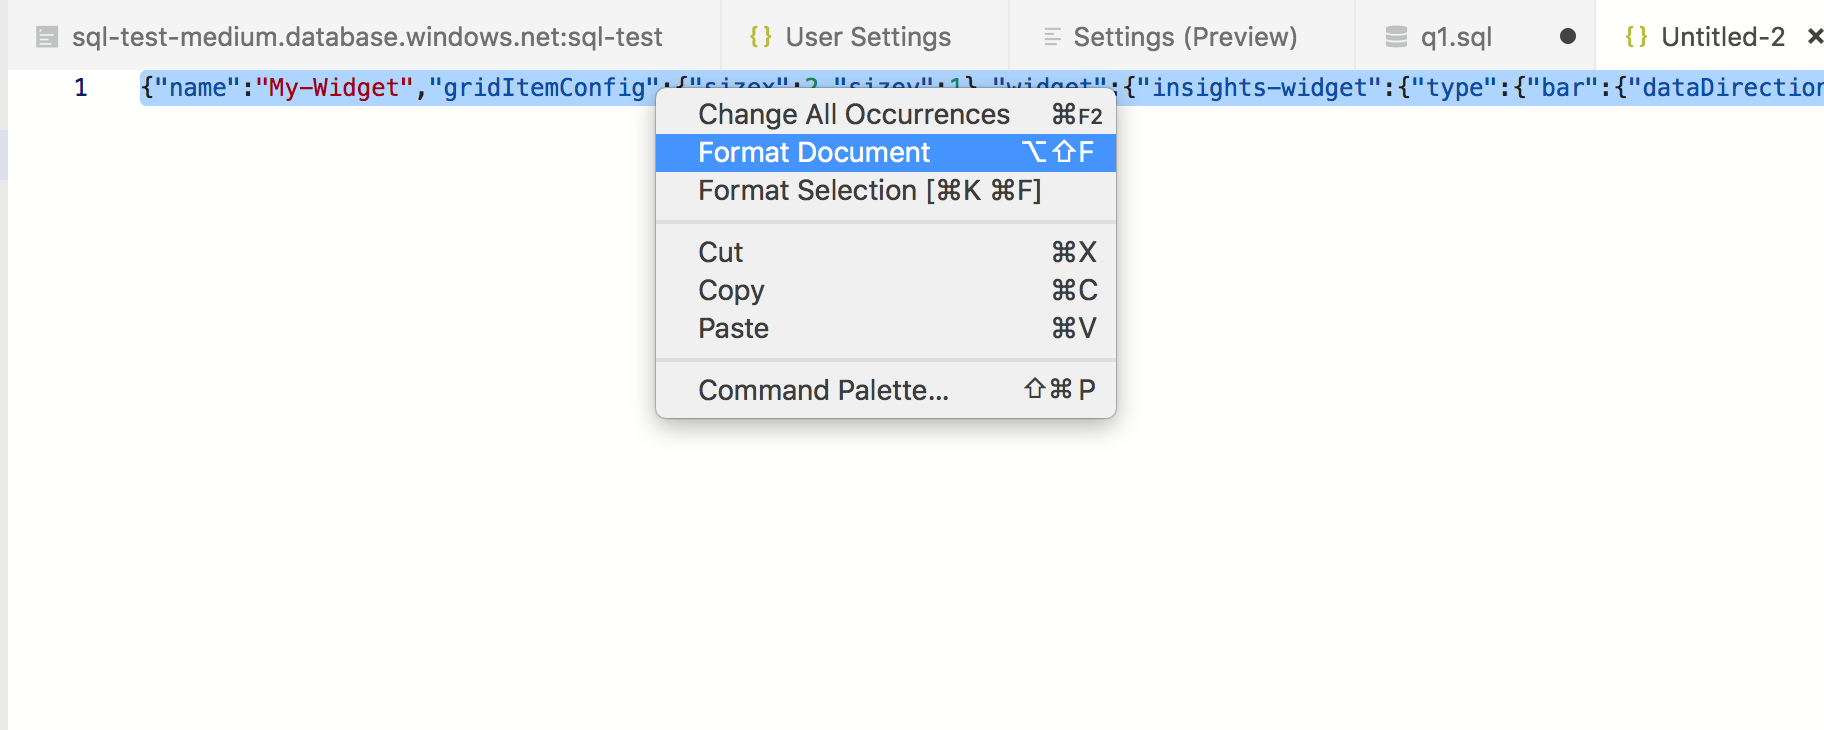Screen dimensions: 1824x730
Task: Click the file icon on the sql-test-medium tab
Action: pos(46,38)
